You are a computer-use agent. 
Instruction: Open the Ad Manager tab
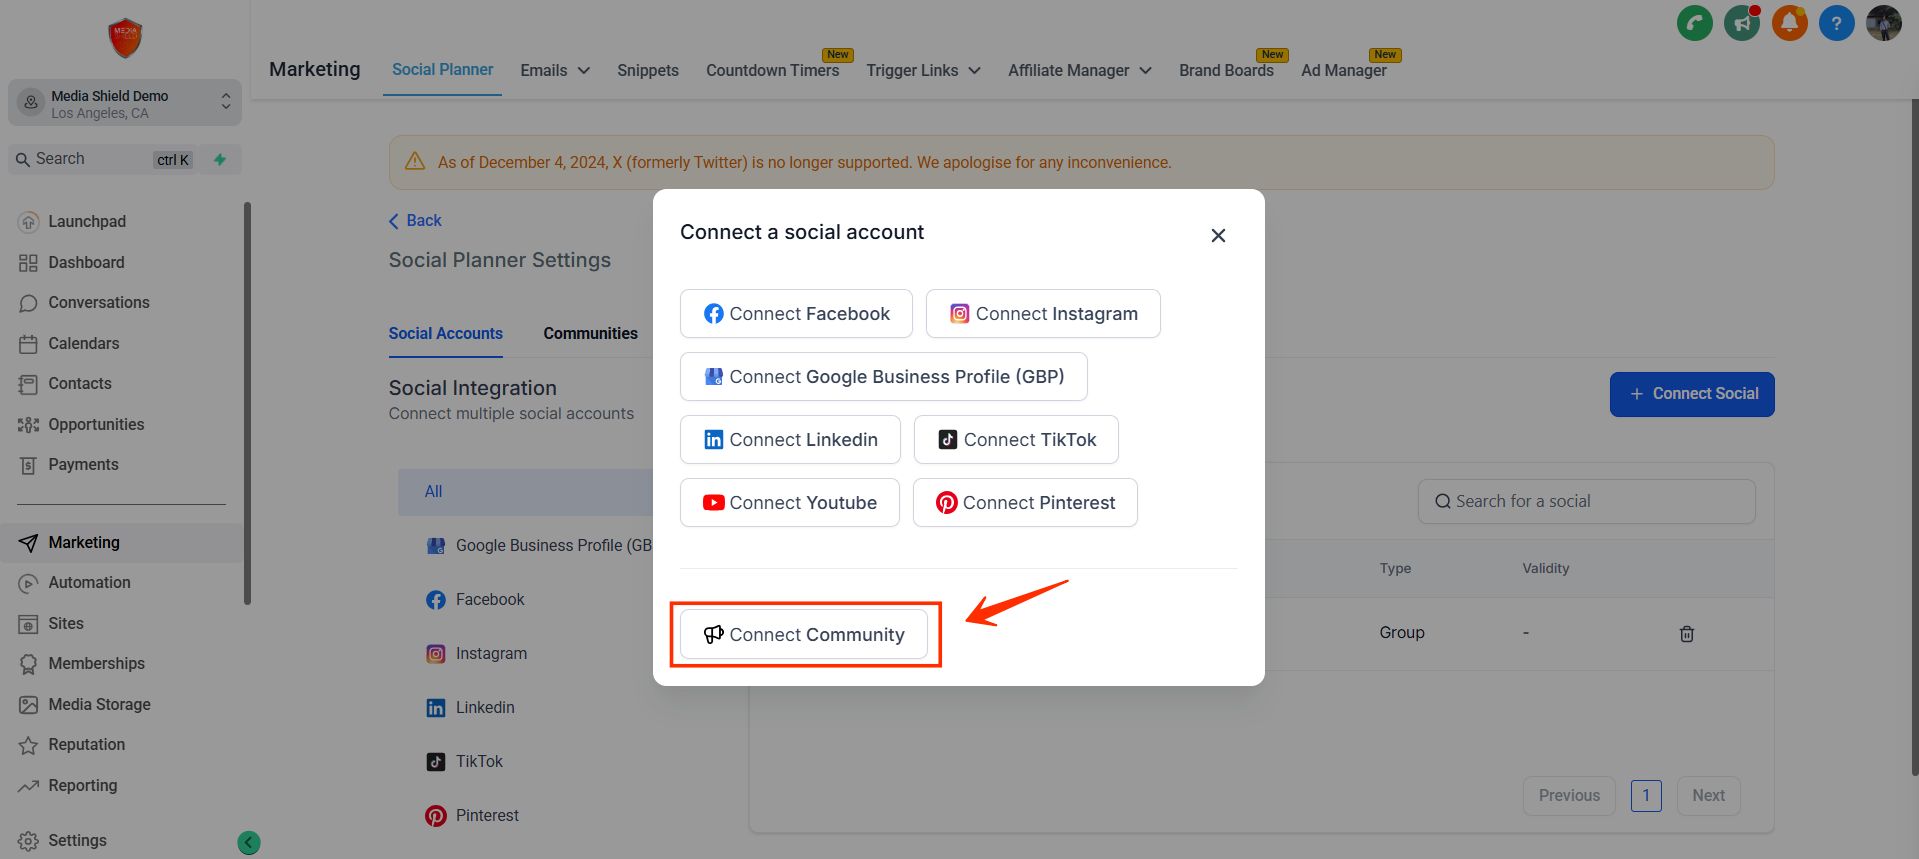(x=1344, y=70)
